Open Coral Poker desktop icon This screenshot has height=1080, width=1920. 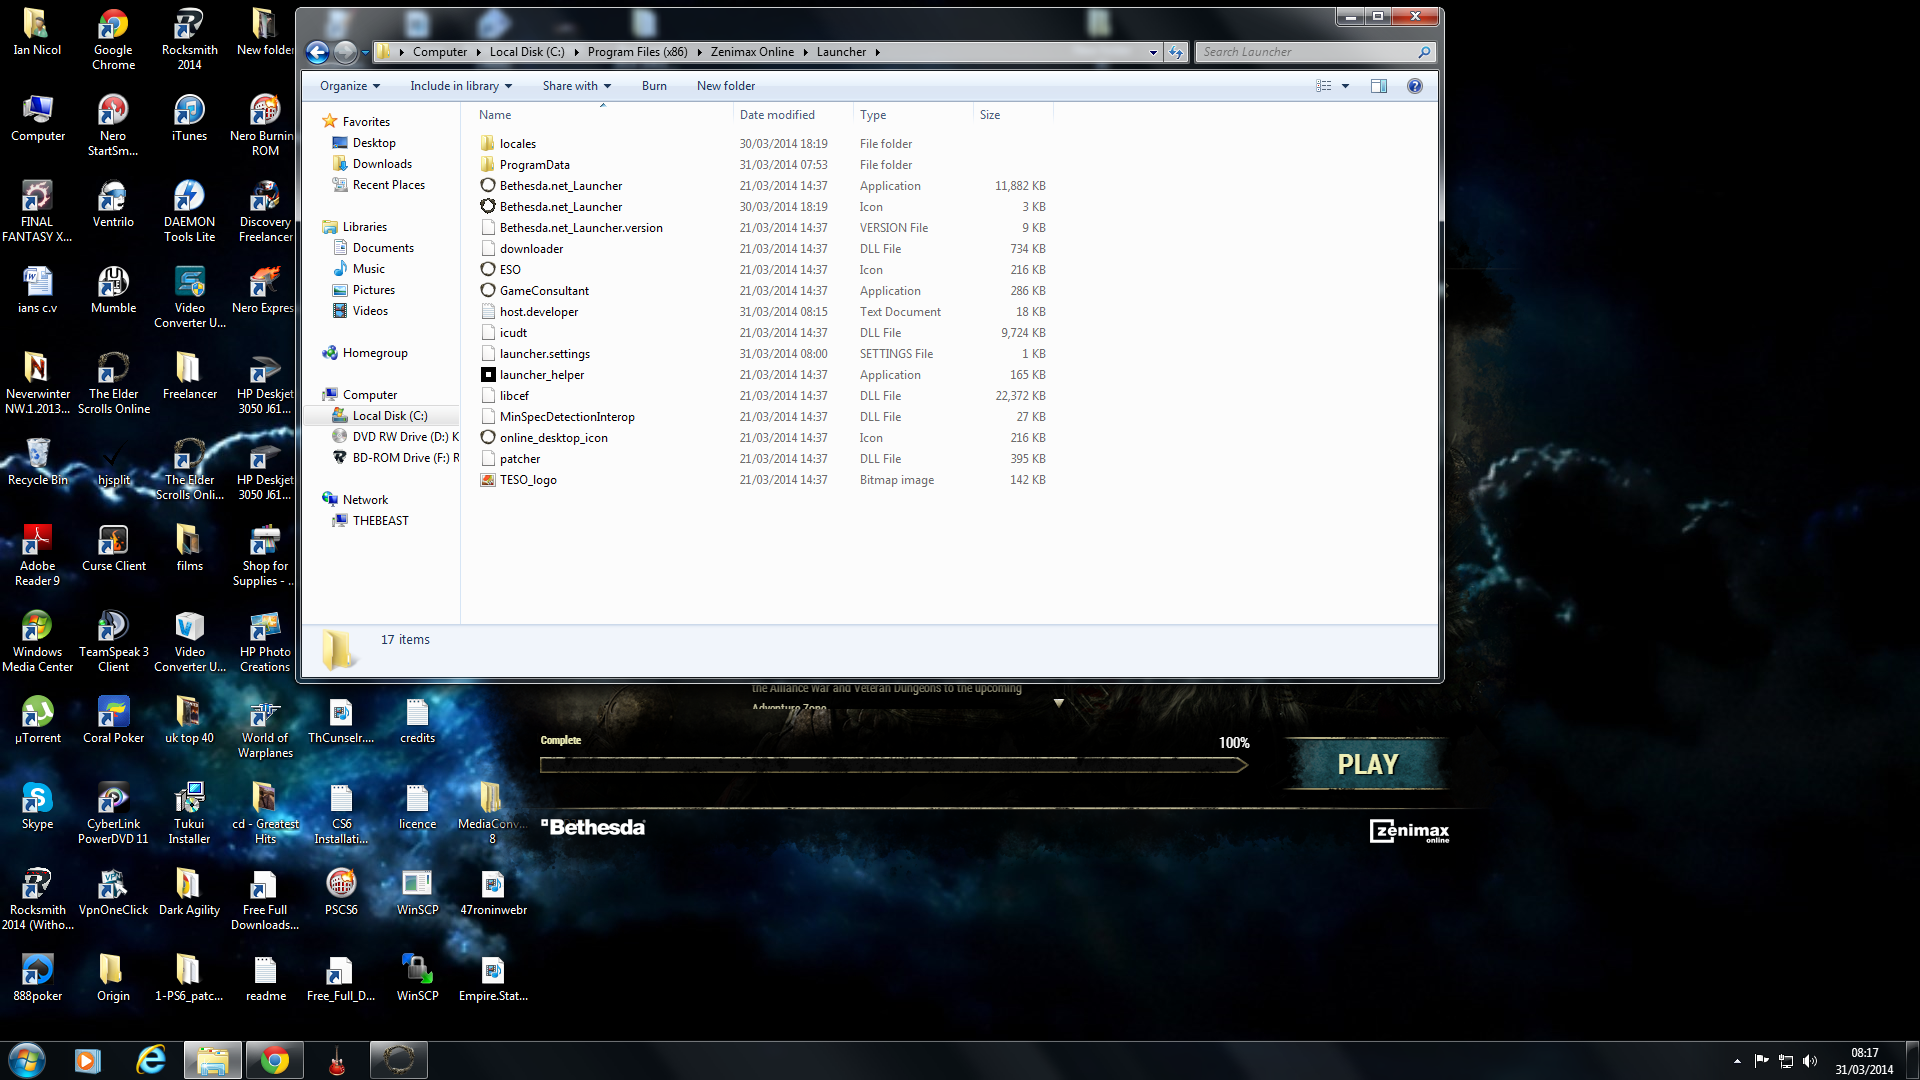113,720
